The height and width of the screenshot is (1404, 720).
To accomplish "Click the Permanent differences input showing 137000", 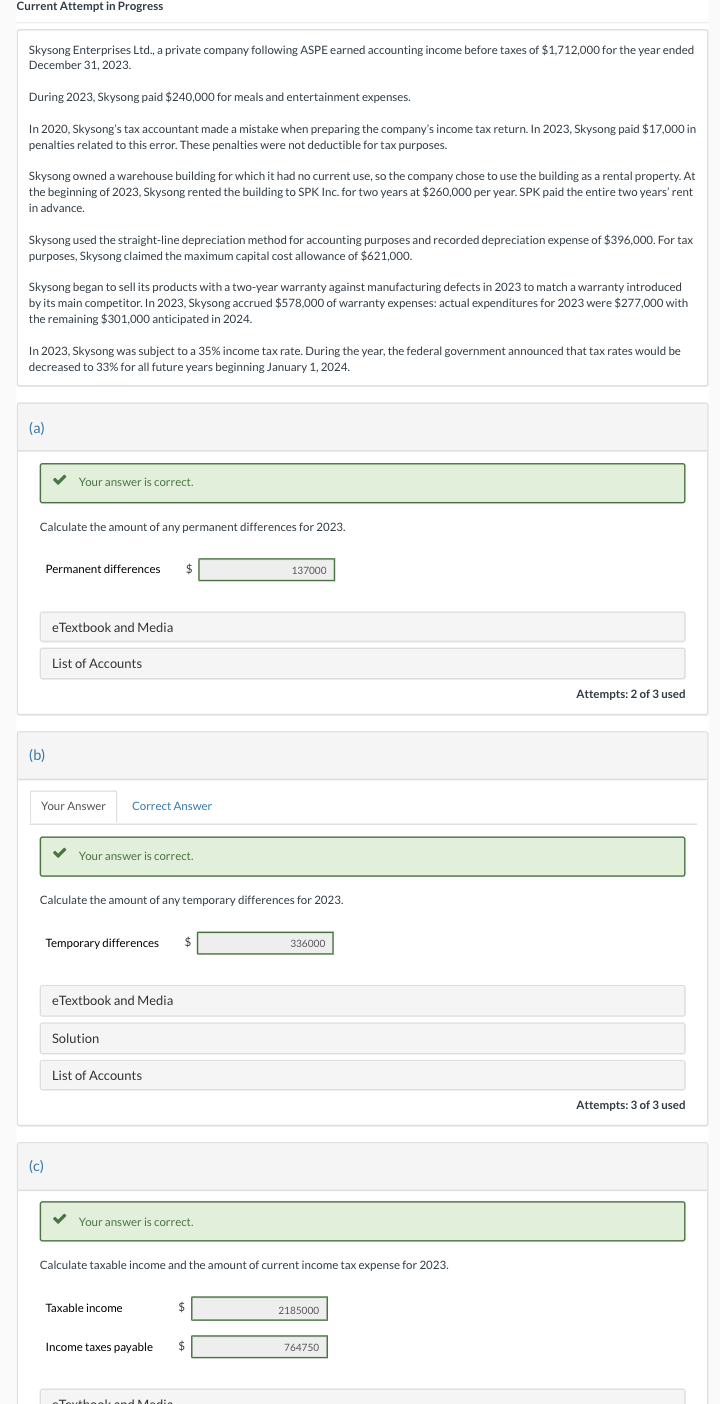I will pos(266,568).
